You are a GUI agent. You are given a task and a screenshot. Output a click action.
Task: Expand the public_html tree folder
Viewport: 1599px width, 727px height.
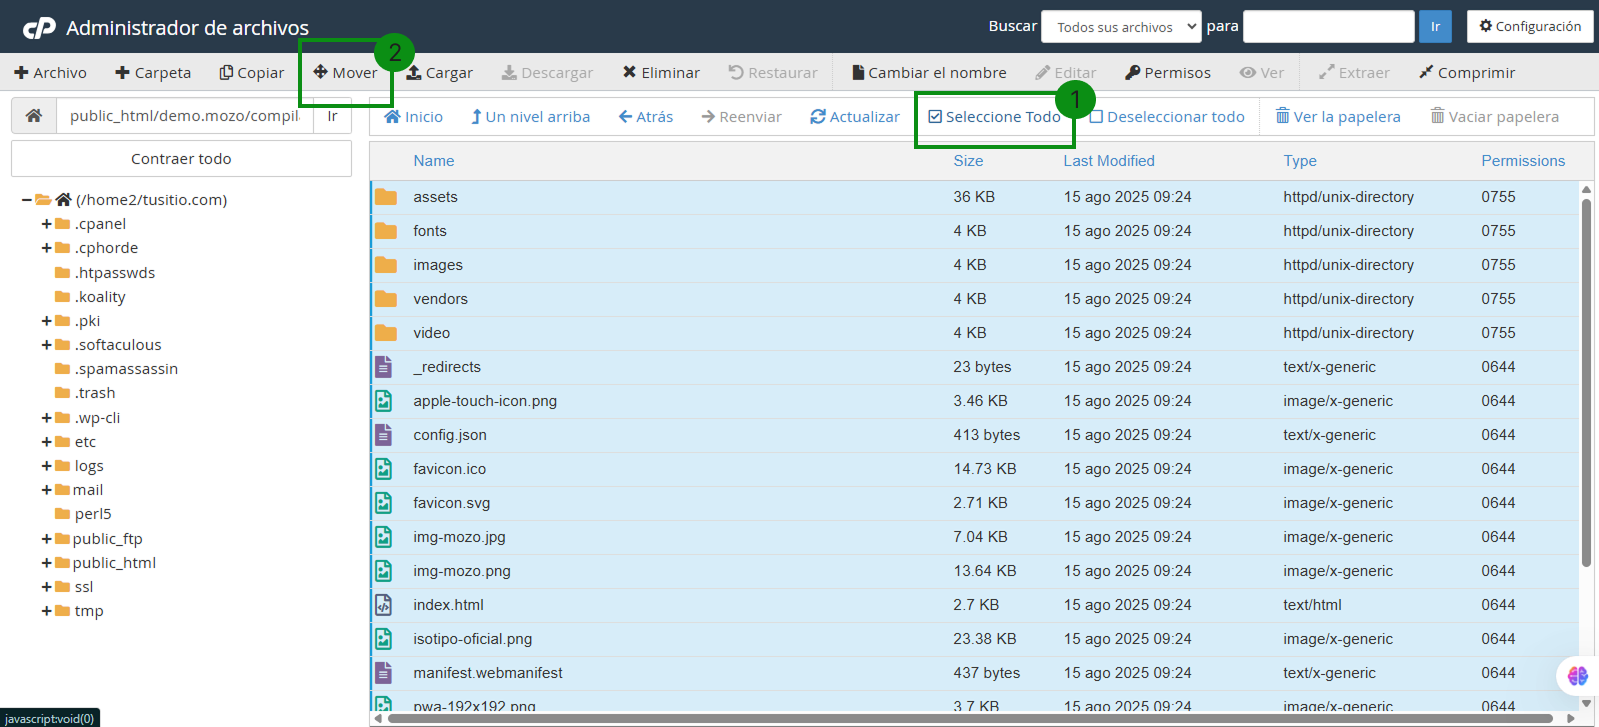[47, 563]
